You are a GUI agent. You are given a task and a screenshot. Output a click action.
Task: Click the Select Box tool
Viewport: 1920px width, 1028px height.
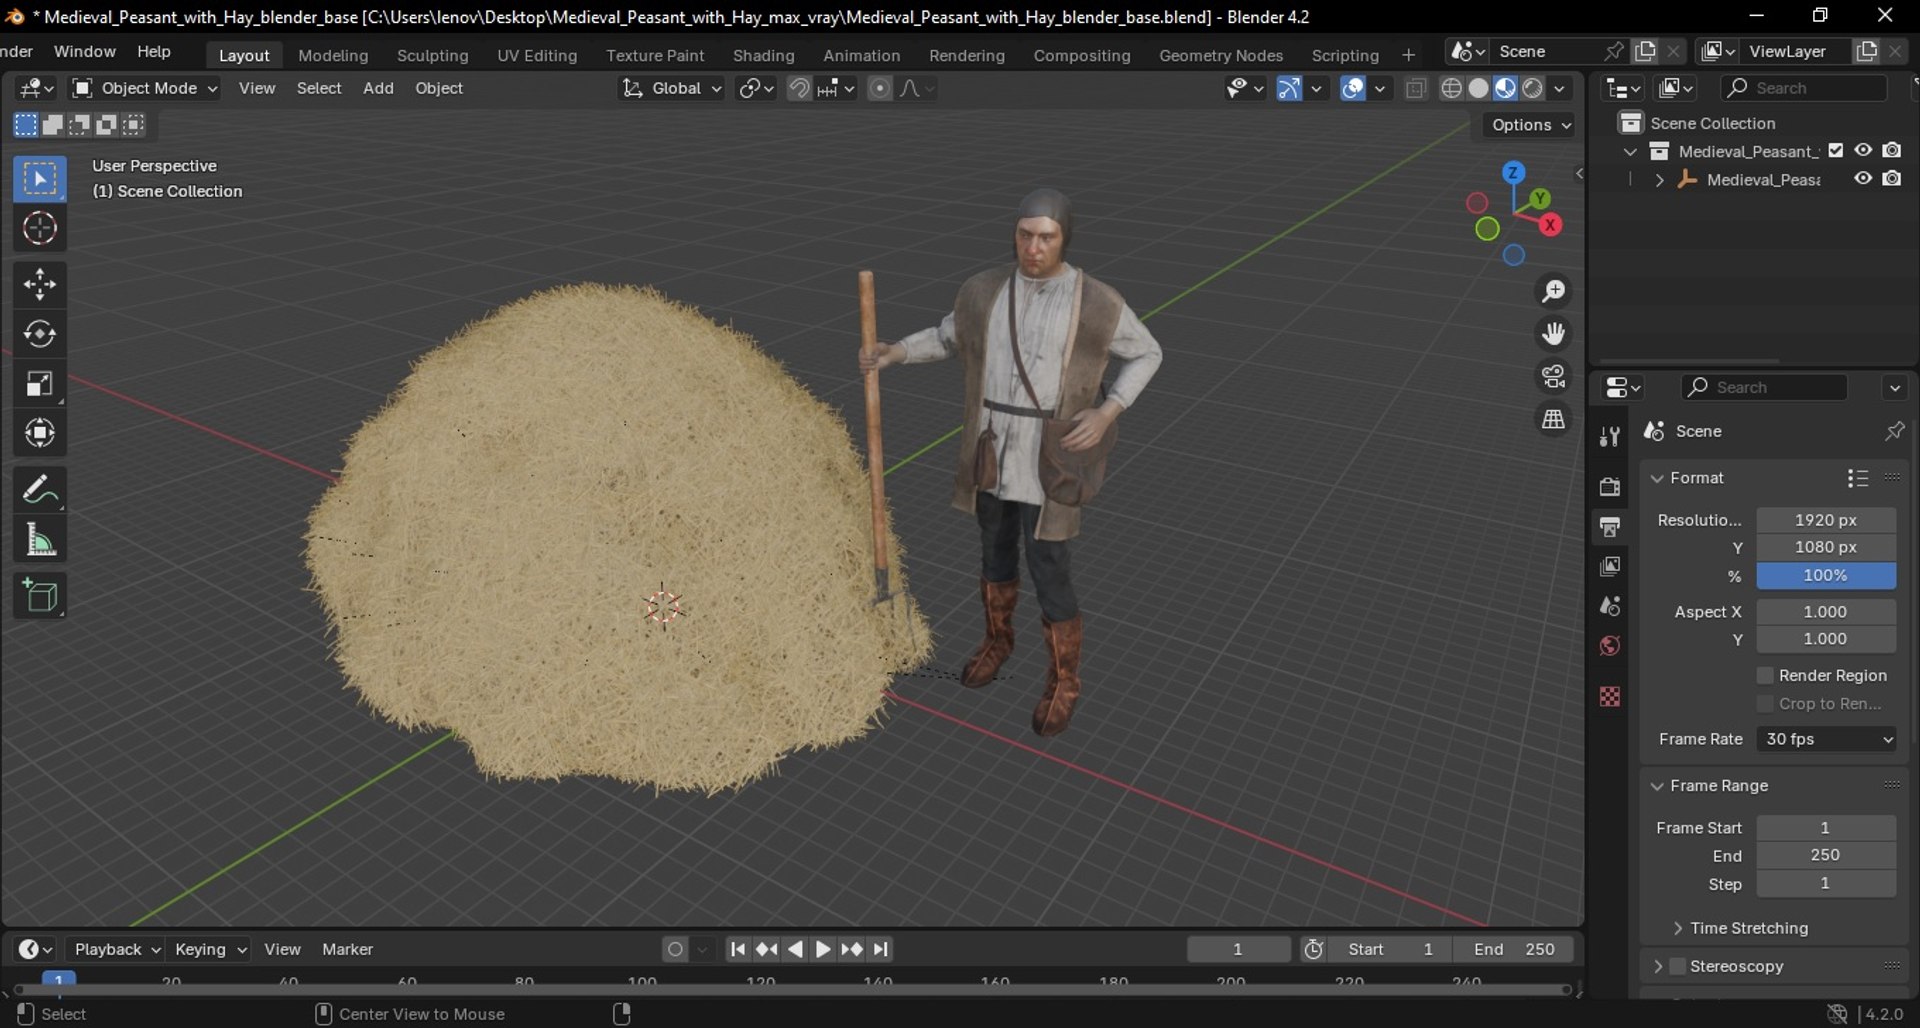coord(40,180)
